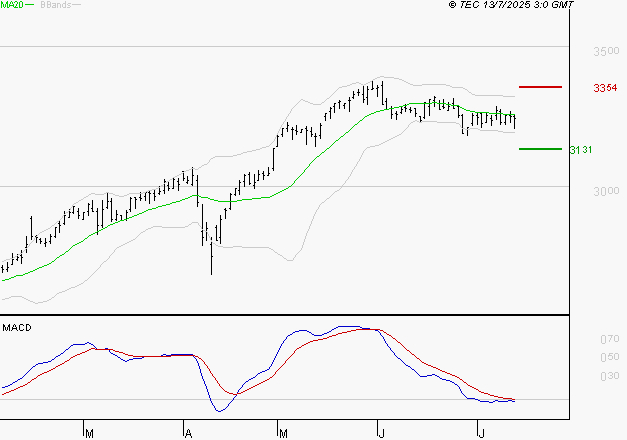Click the BBands legend label
Screen dimensions: 627x440
click(56, 5)
